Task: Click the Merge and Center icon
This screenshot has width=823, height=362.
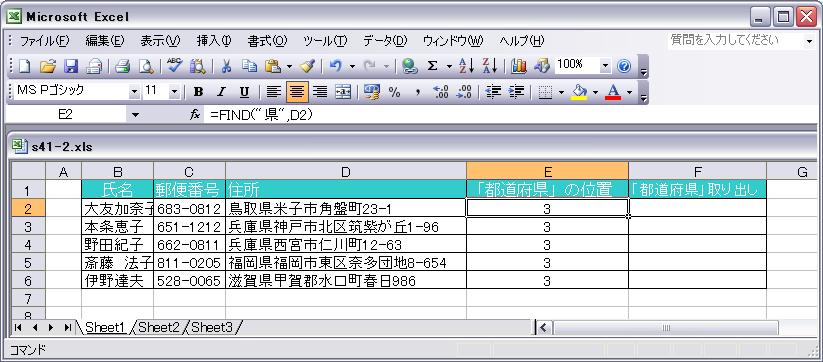Action: [343, 92]
